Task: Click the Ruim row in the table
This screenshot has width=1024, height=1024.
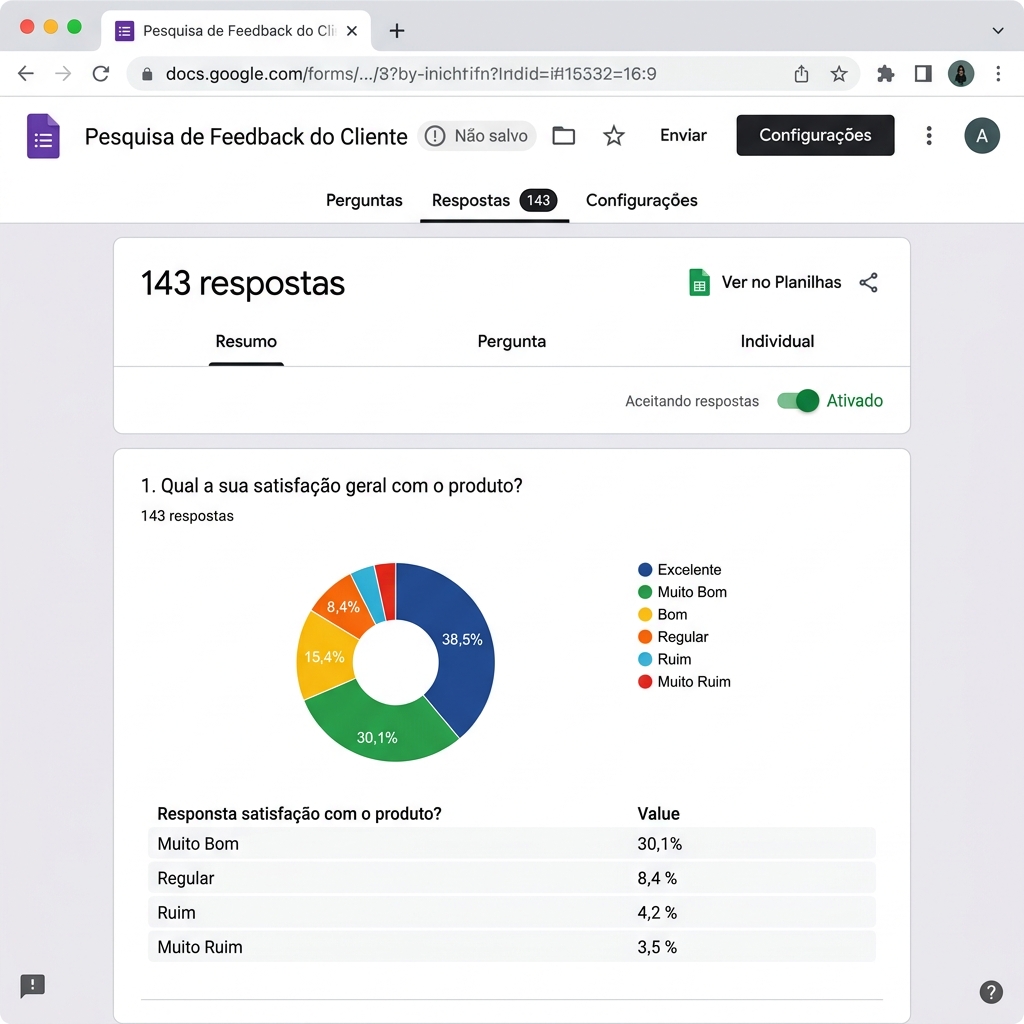Action: [511, 912]
